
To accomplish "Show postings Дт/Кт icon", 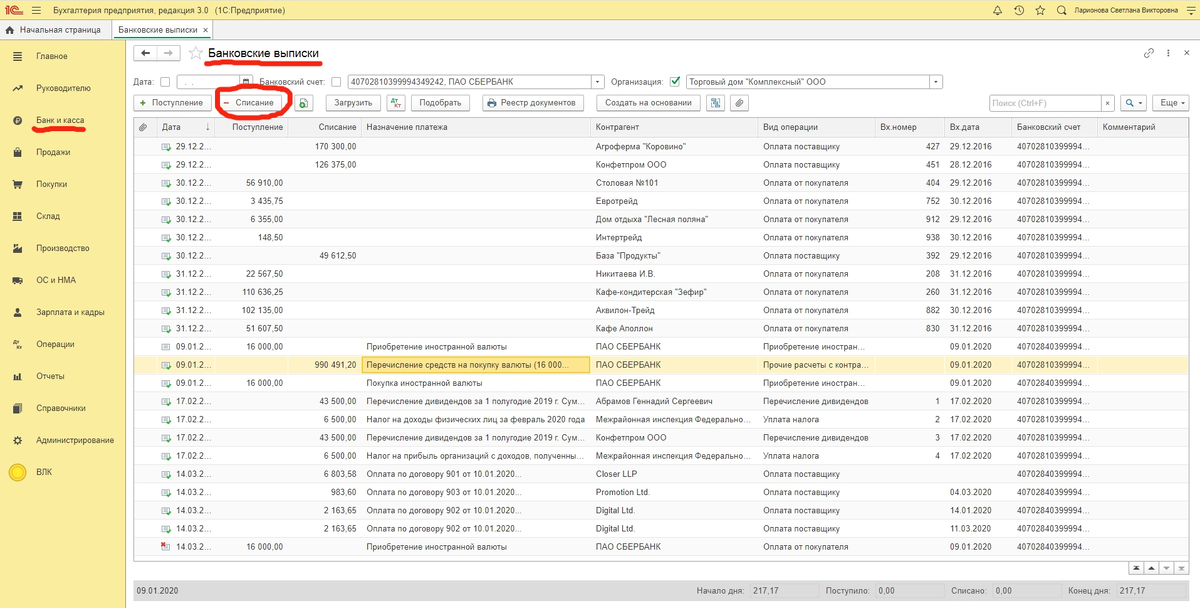I will point(395,102).
